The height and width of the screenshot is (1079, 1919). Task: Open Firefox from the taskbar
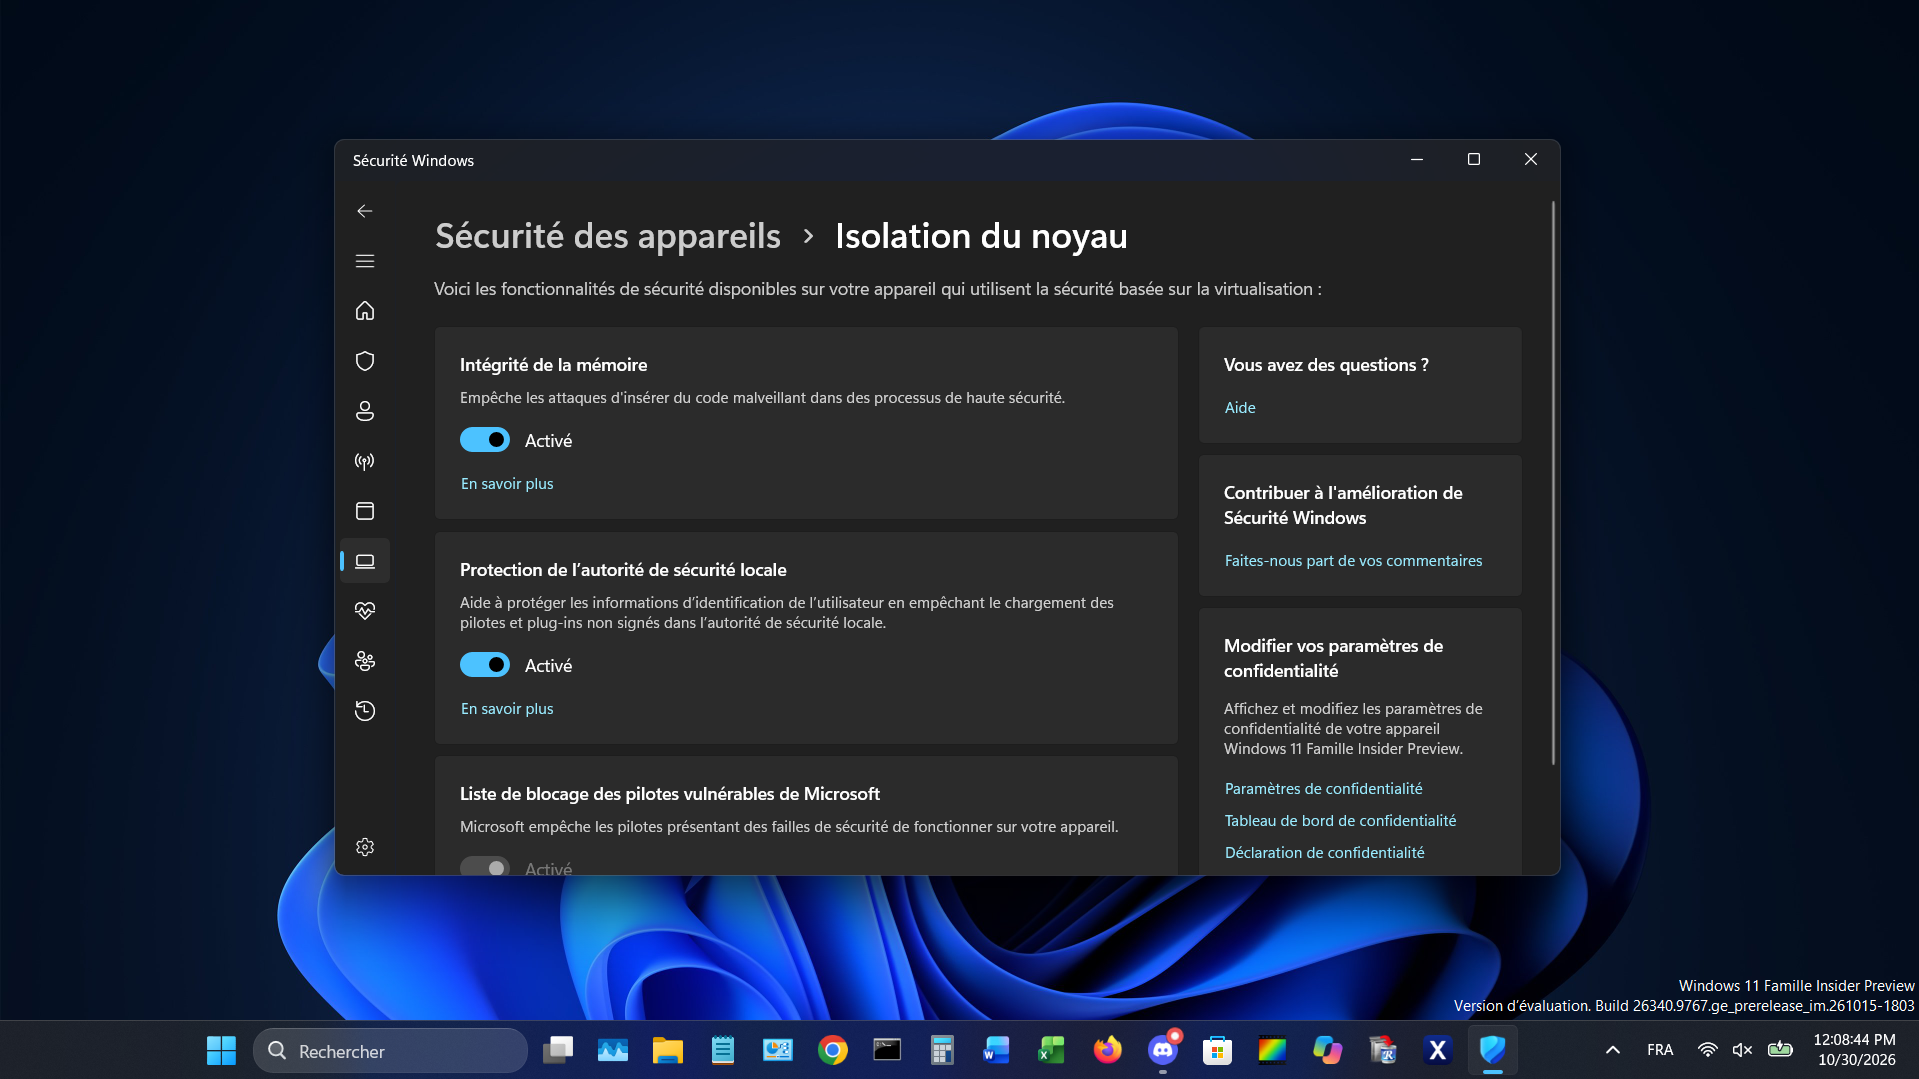coord(1107,1051)
